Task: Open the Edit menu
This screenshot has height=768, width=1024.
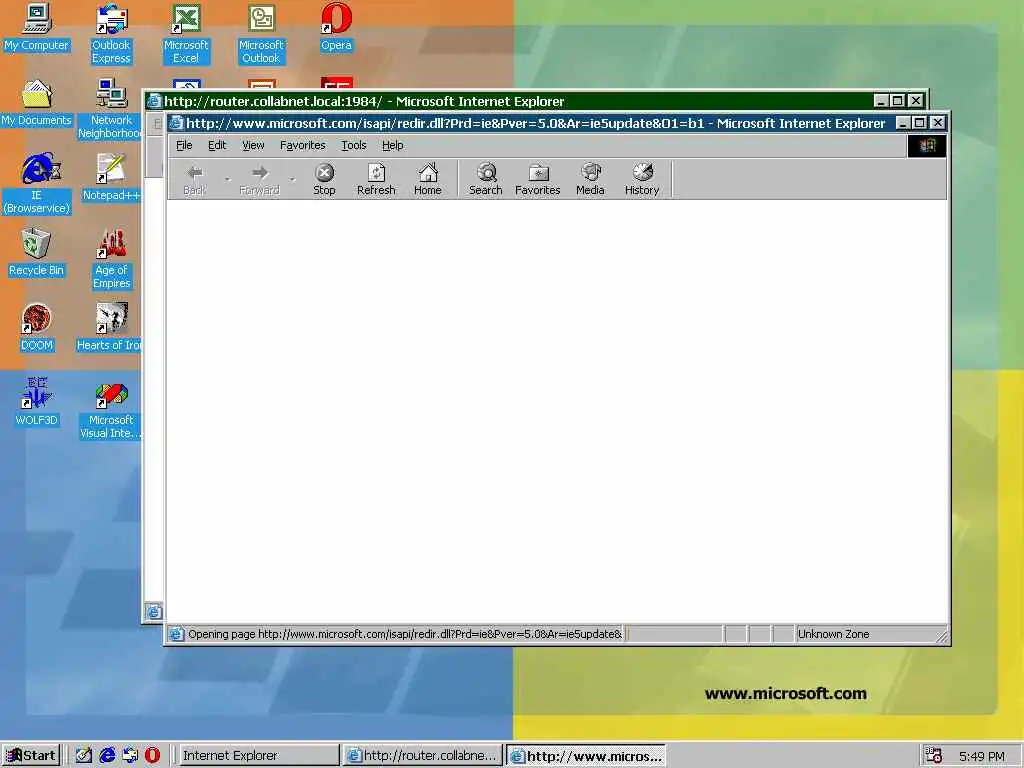Action: pos(217,145)
